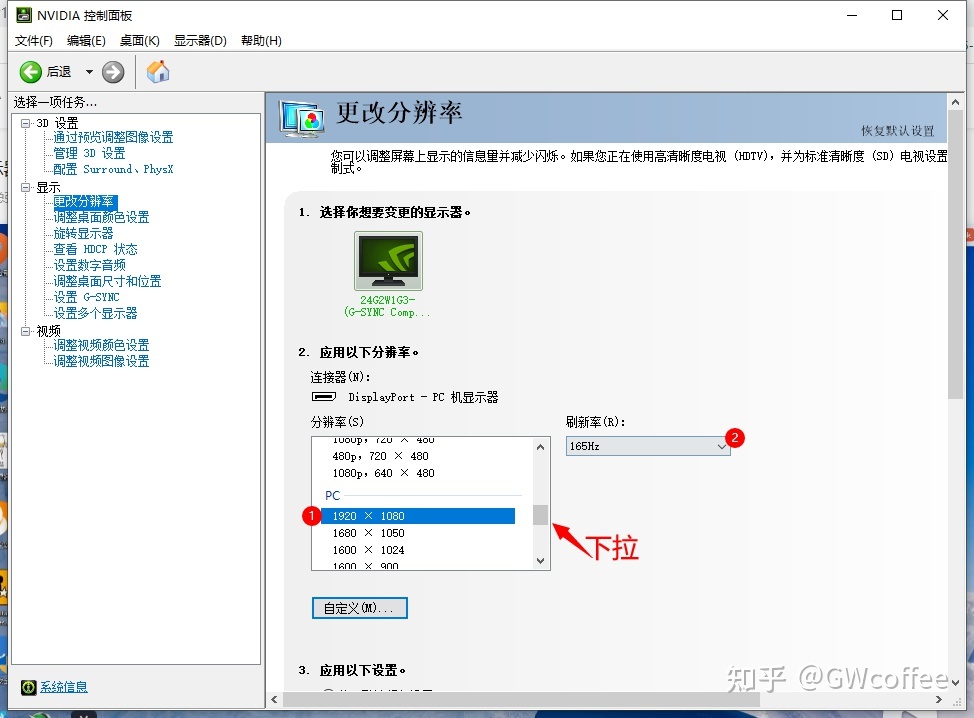The image size is (974, 718).
Task: Open the 桌面(K) menu
Action: click(140, 40)
